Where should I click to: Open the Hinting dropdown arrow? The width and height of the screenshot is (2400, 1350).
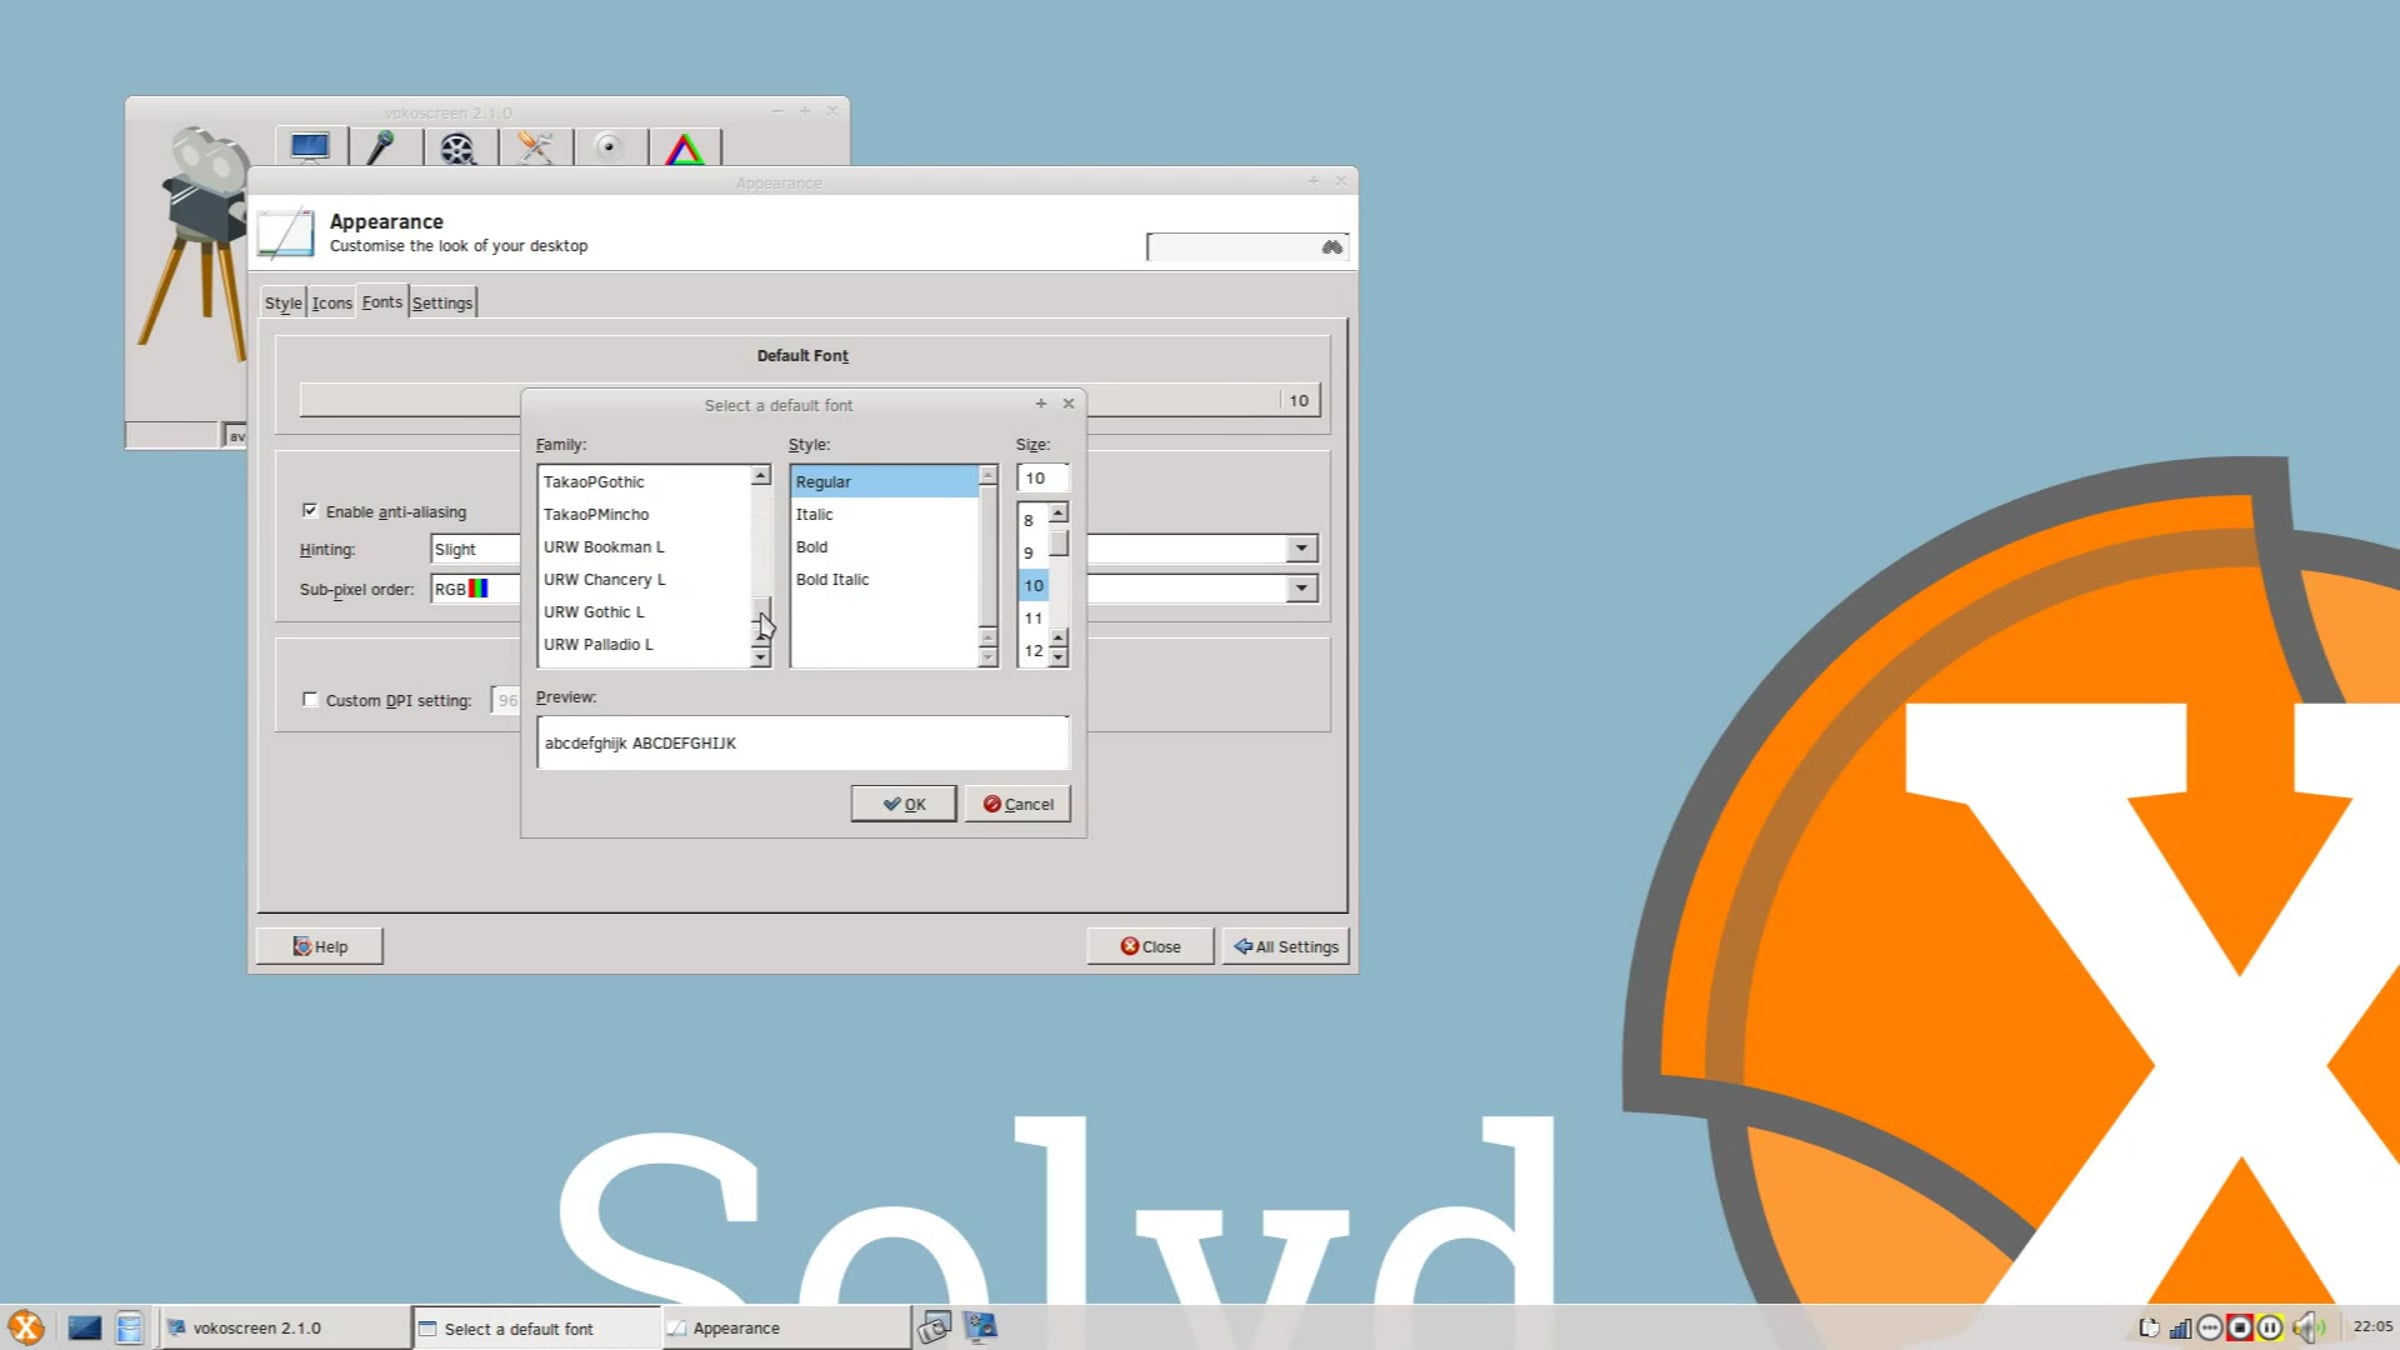(1301, 548)
